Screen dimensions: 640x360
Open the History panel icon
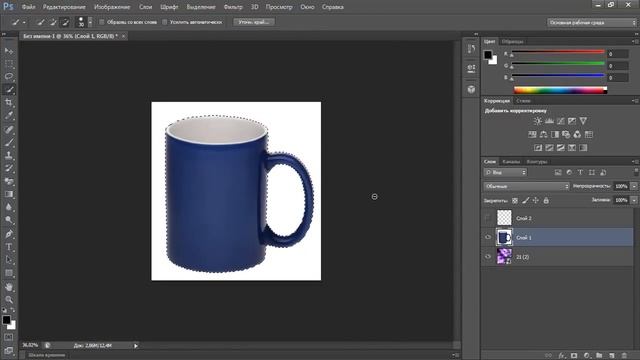pyautogui.click(x=471, y=49)
